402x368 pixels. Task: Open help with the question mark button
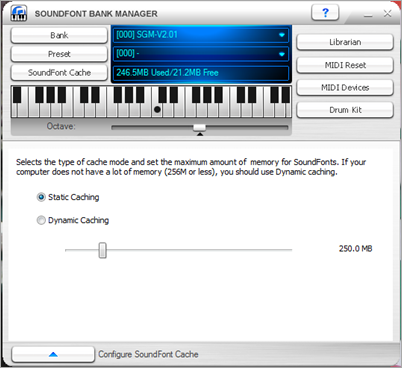[x=325, y=13]
